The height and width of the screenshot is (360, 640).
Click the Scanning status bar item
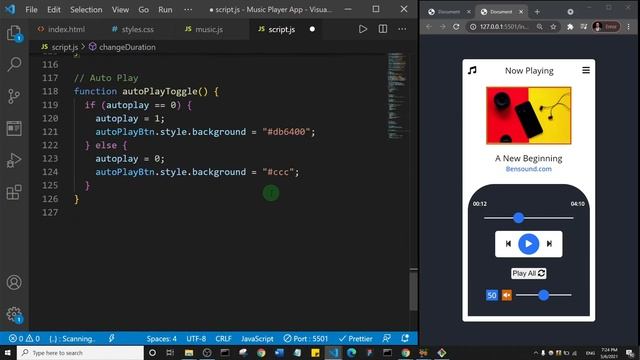72,338
